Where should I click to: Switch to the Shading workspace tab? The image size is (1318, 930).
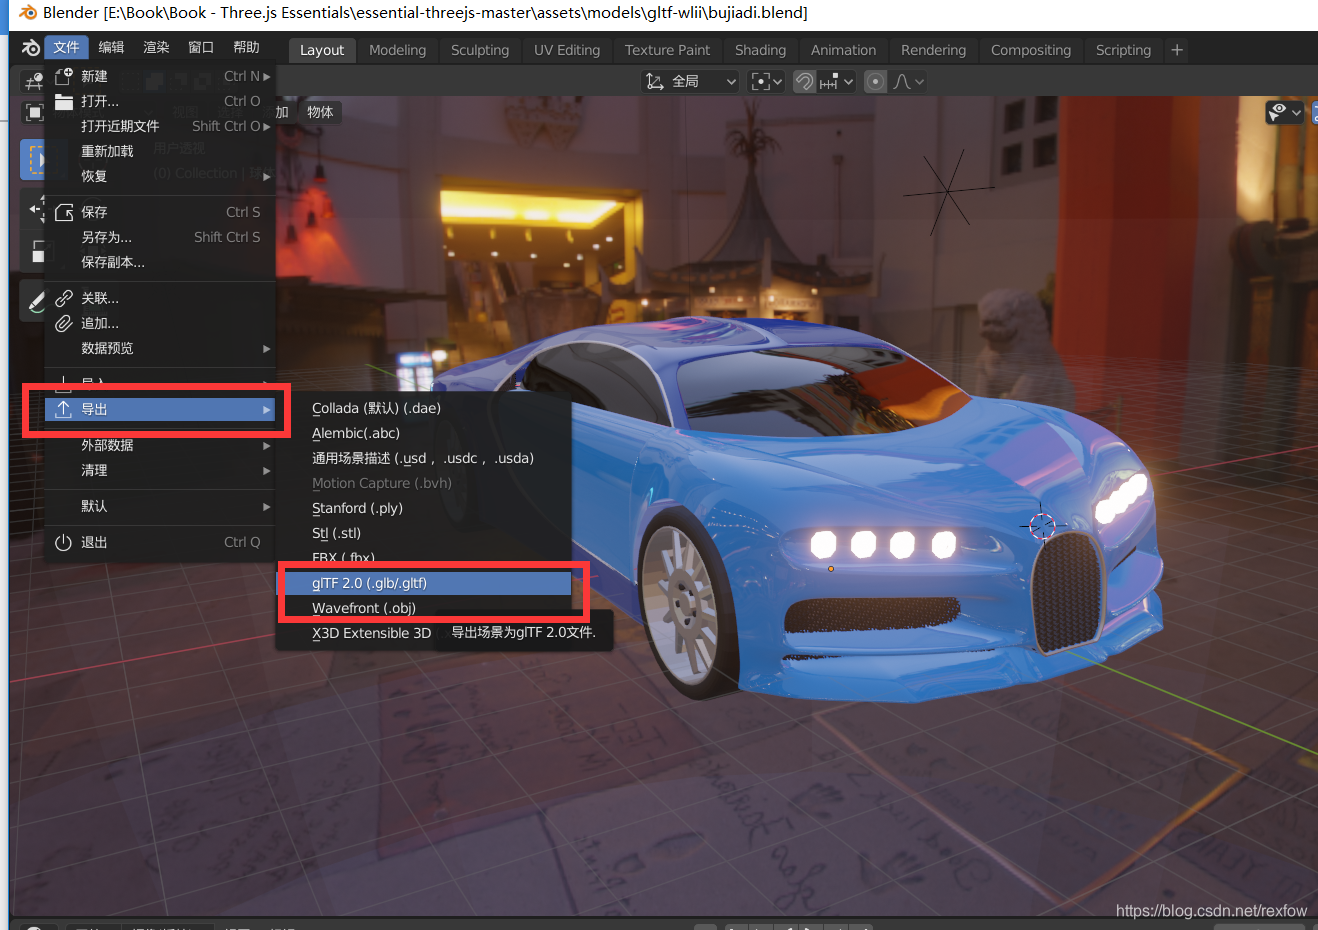click(x=760, y=50)
